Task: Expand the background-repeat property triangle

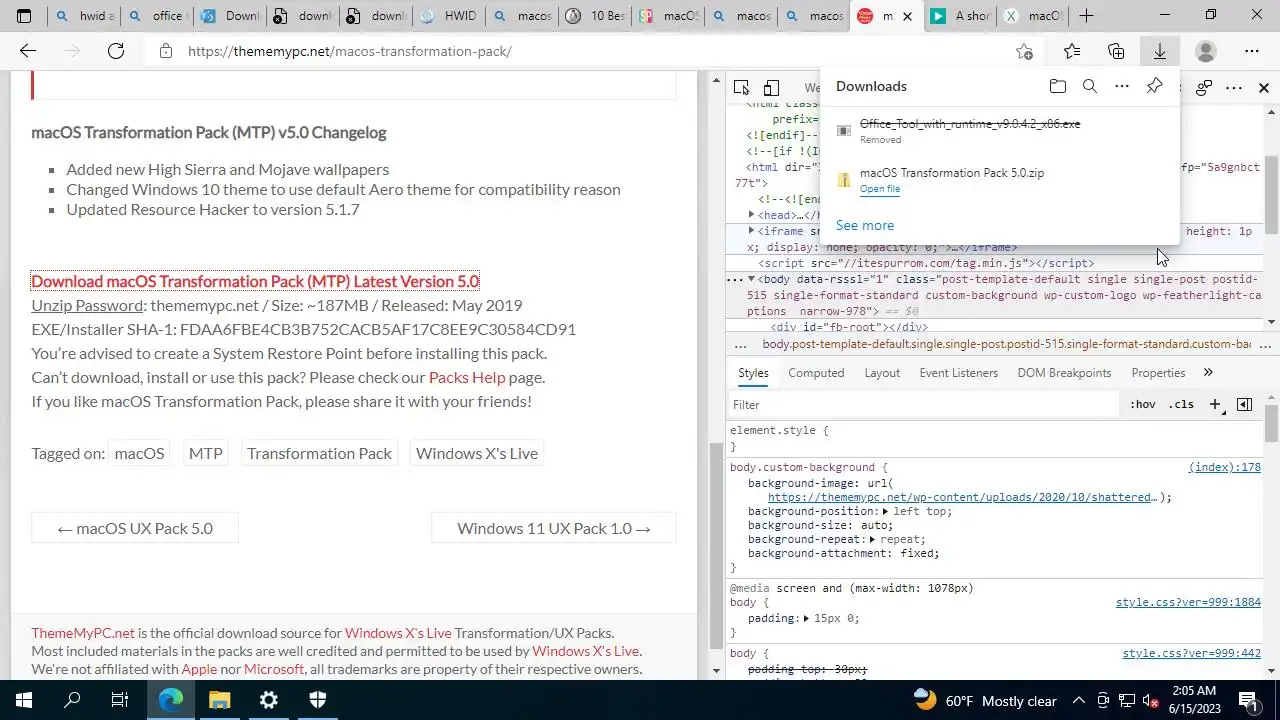Action: click(871, 539)
